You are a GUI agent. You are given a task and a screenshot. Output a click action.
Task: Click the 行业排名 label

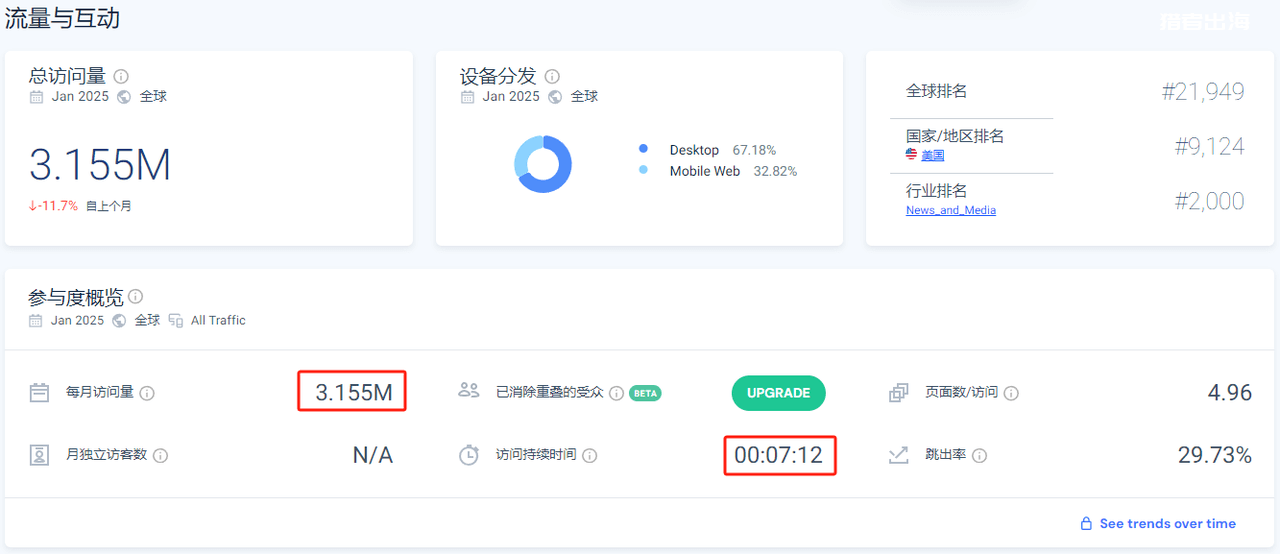coord(937,191)
